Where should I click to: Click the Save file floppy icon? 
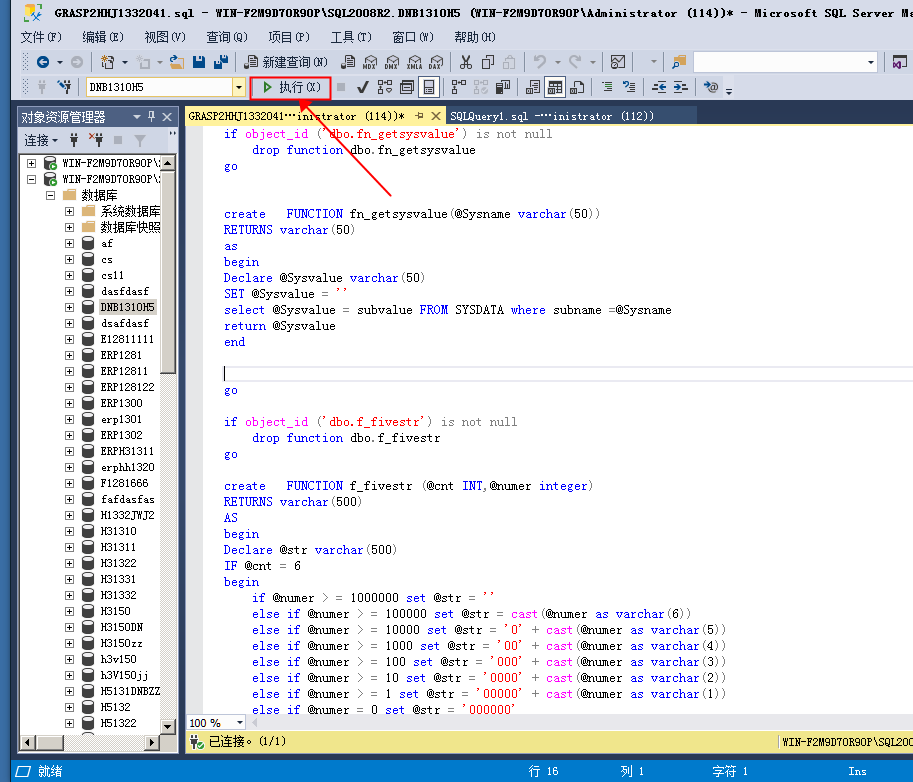(198, 62)
